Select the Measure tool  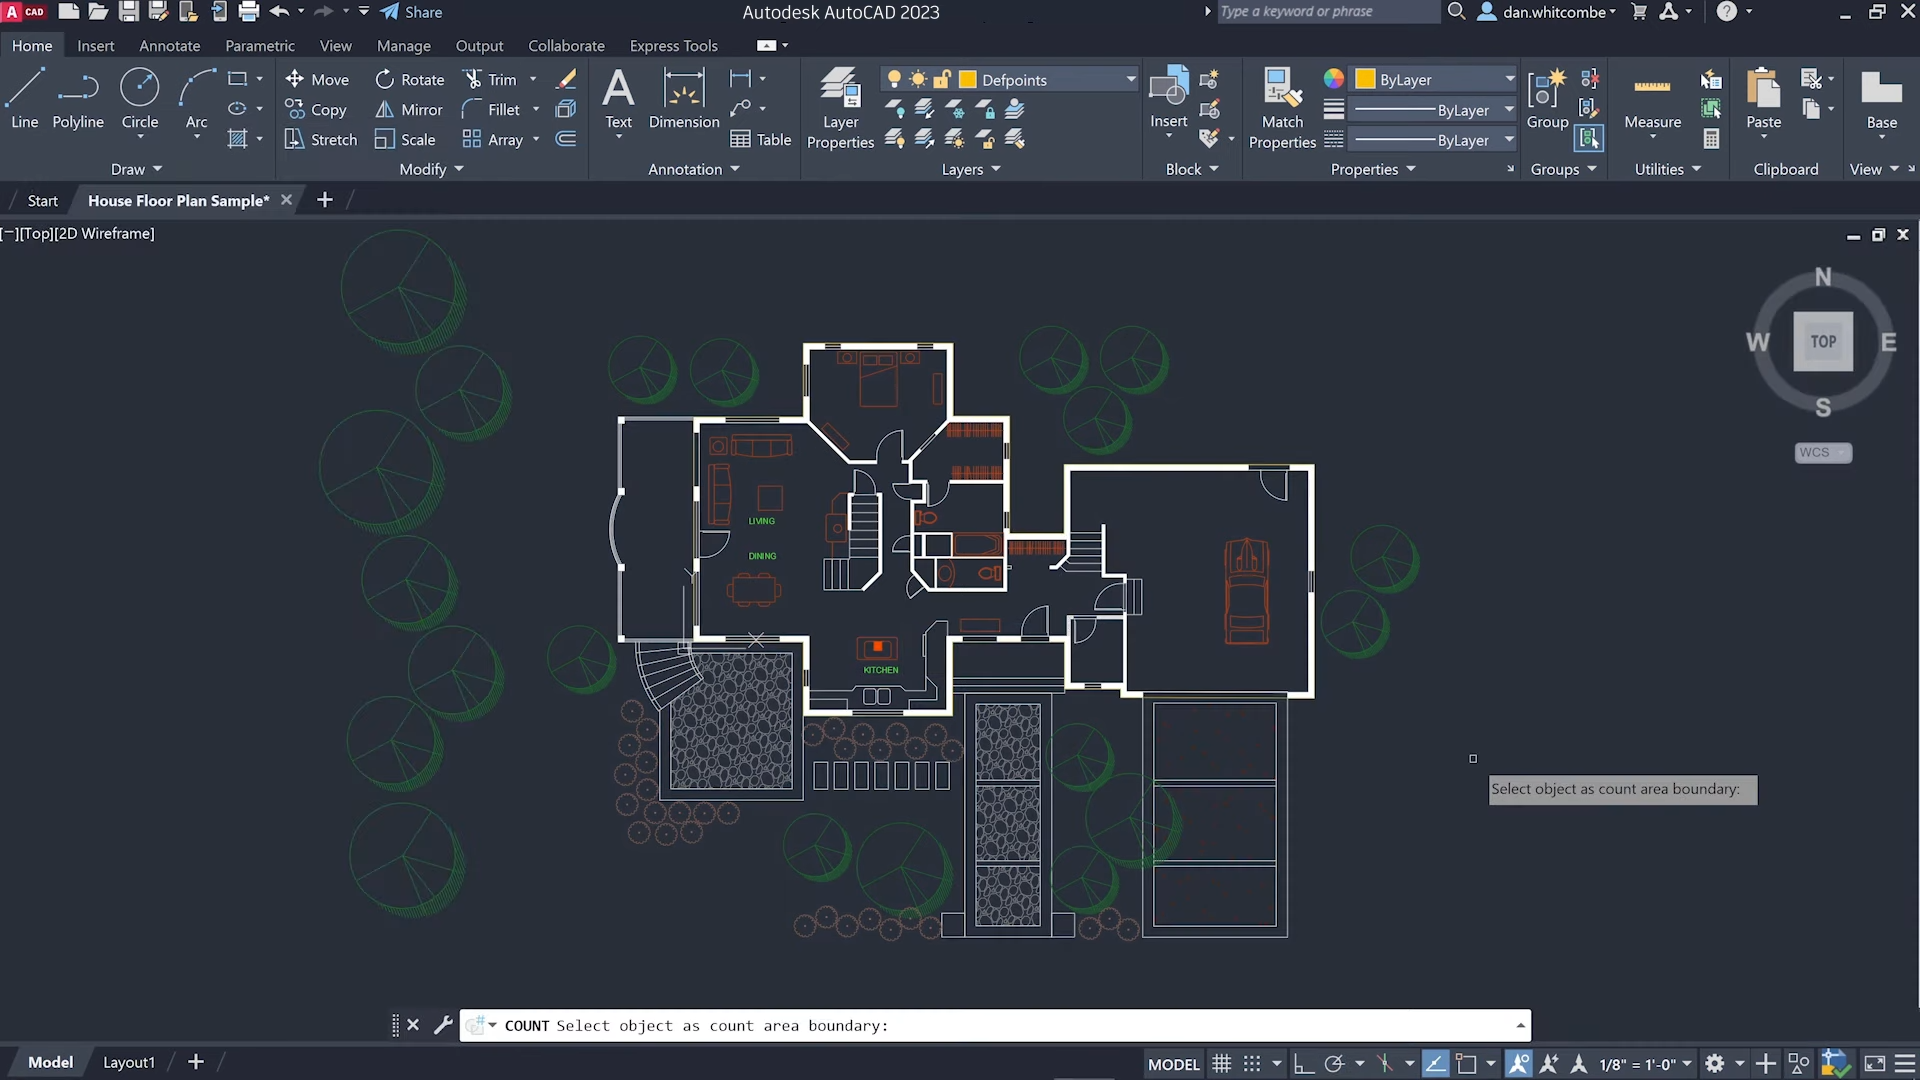(x=1654, y=99)
